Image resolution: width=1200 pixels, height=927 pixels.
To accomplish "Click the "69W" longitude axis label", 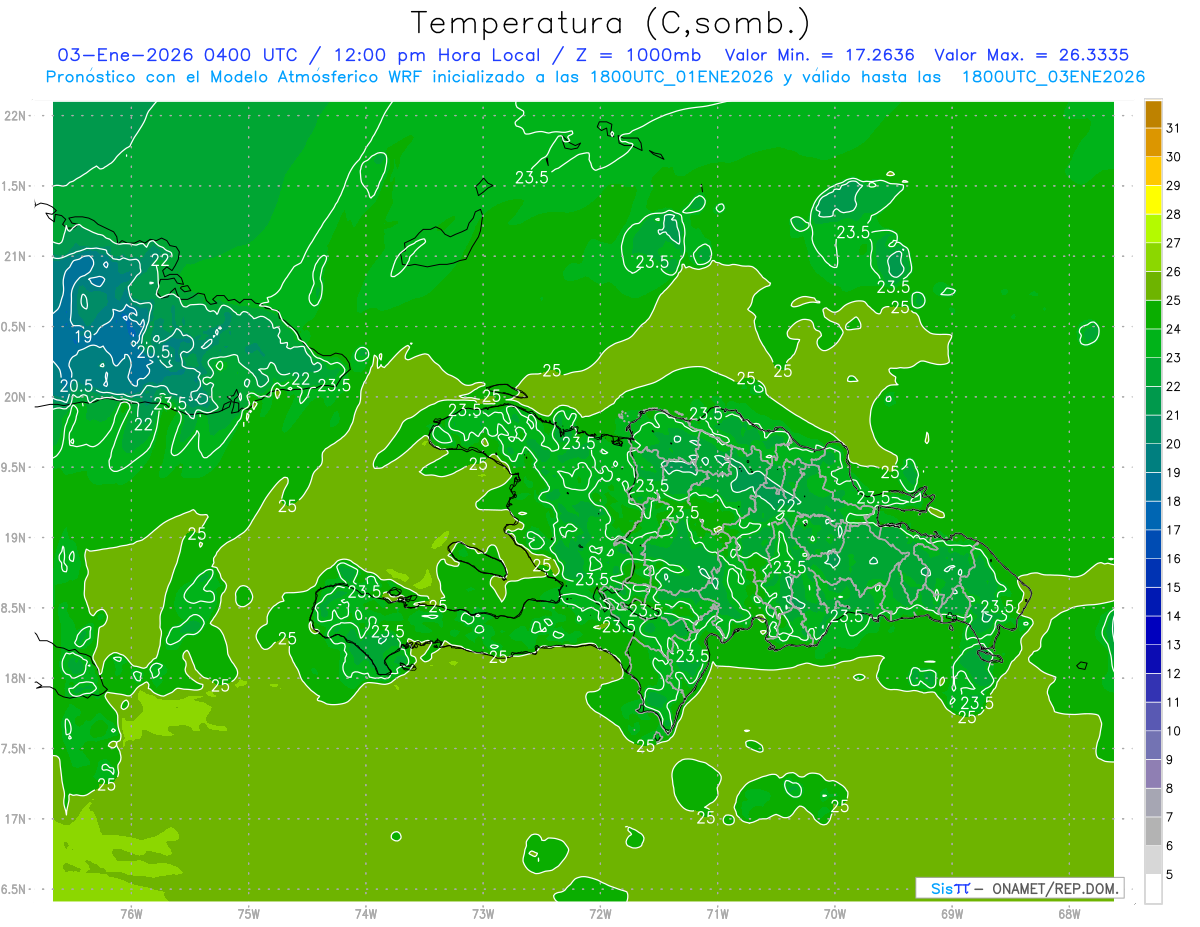I will pyautogui.click(x=952, y=914).
